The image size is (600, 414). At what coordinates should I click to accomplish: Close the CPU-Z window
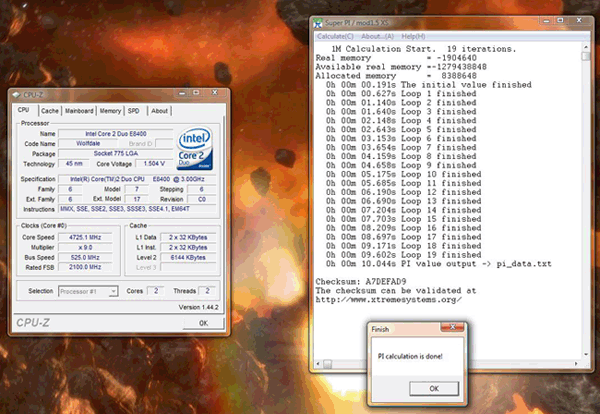[x=215, y=93]
